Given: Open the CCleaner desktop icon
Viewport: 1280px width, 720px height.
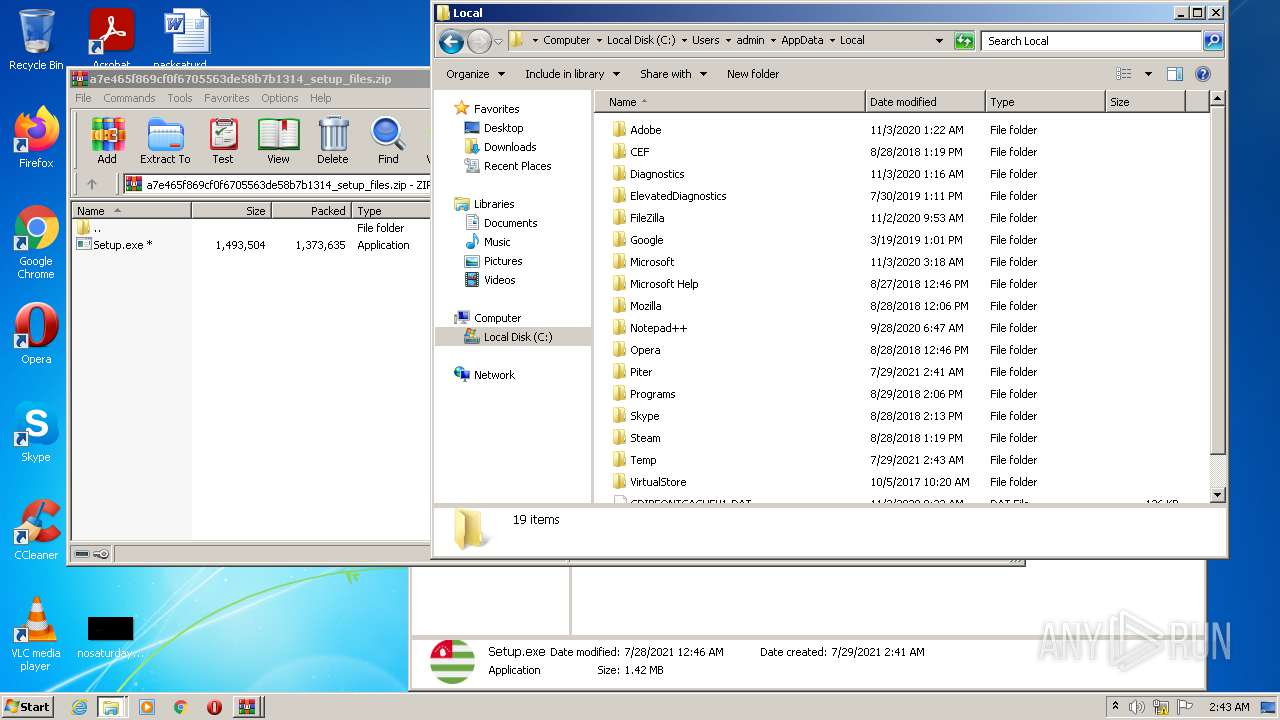Looking at the screenshot, I should pyautogui.click(x=36, y=530).
